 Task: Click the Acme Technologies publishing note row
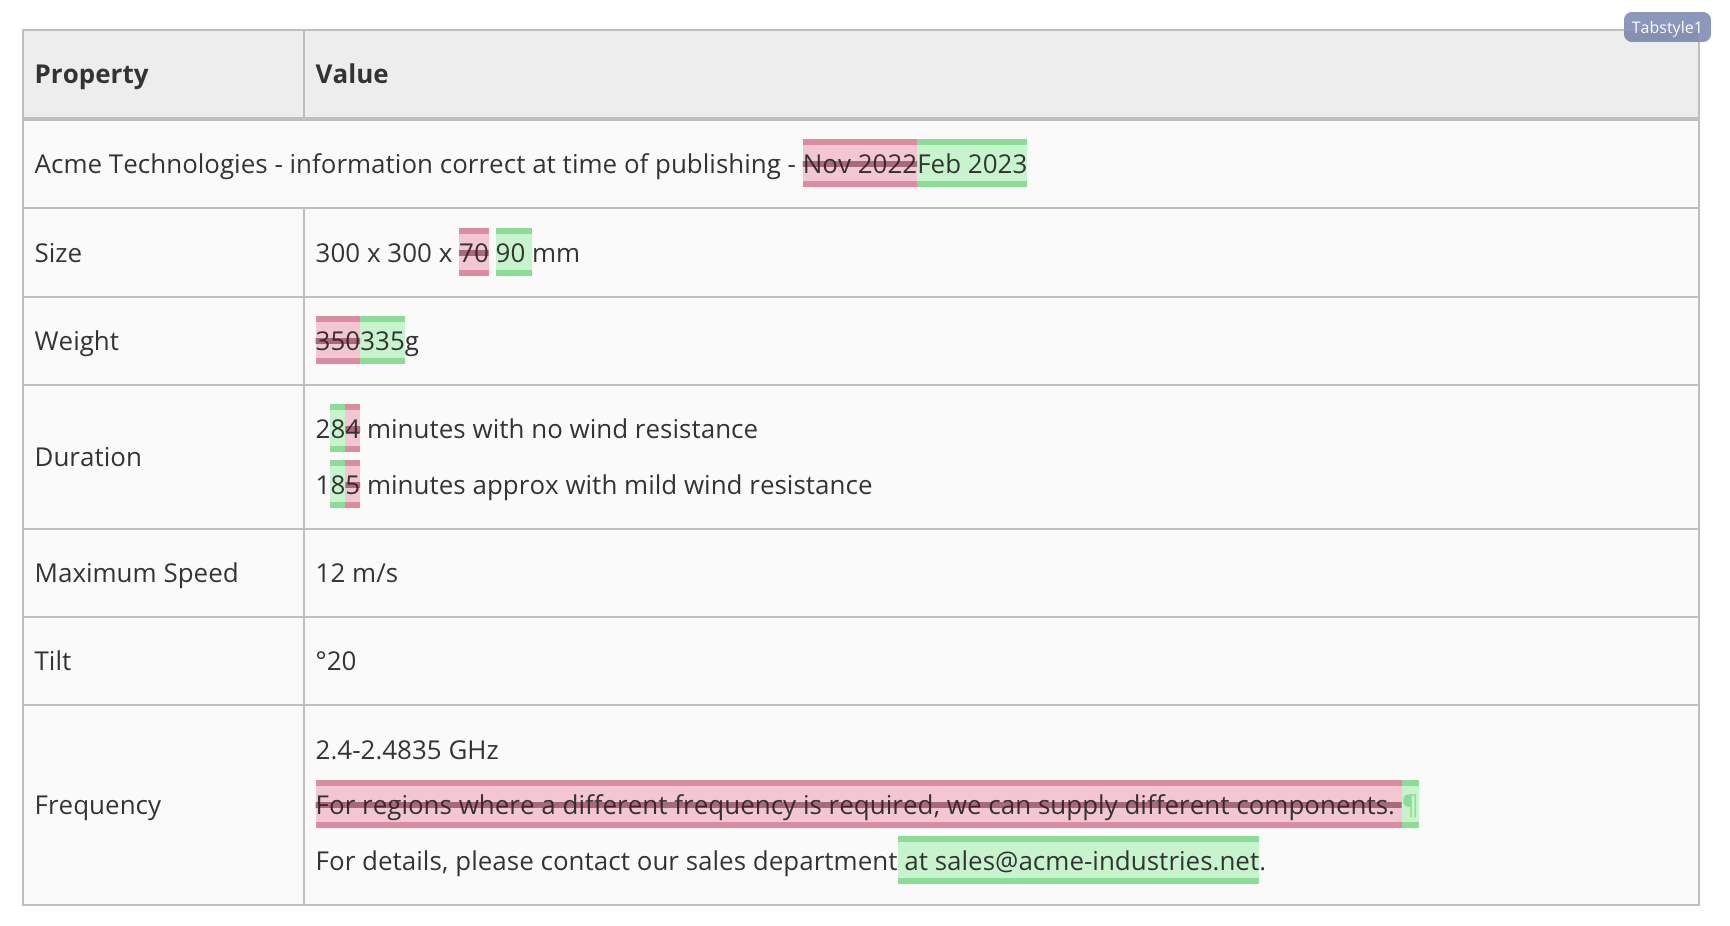point(400,163)
